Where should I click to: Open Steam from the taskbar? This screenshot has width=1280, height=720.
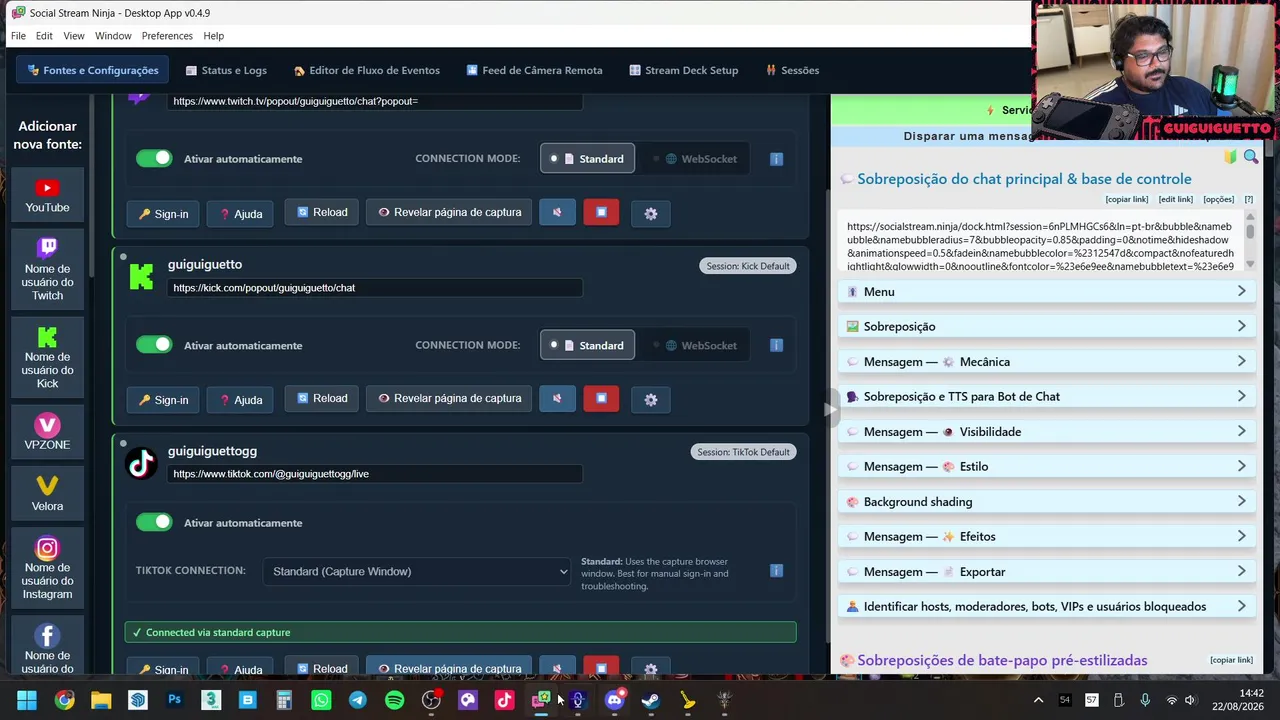(x=651, y=700)
